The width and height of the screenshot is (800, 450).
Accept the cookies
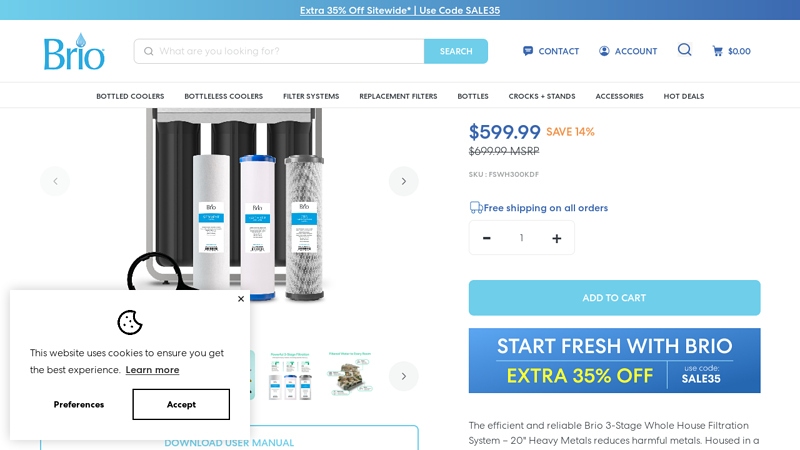point(181,405)
